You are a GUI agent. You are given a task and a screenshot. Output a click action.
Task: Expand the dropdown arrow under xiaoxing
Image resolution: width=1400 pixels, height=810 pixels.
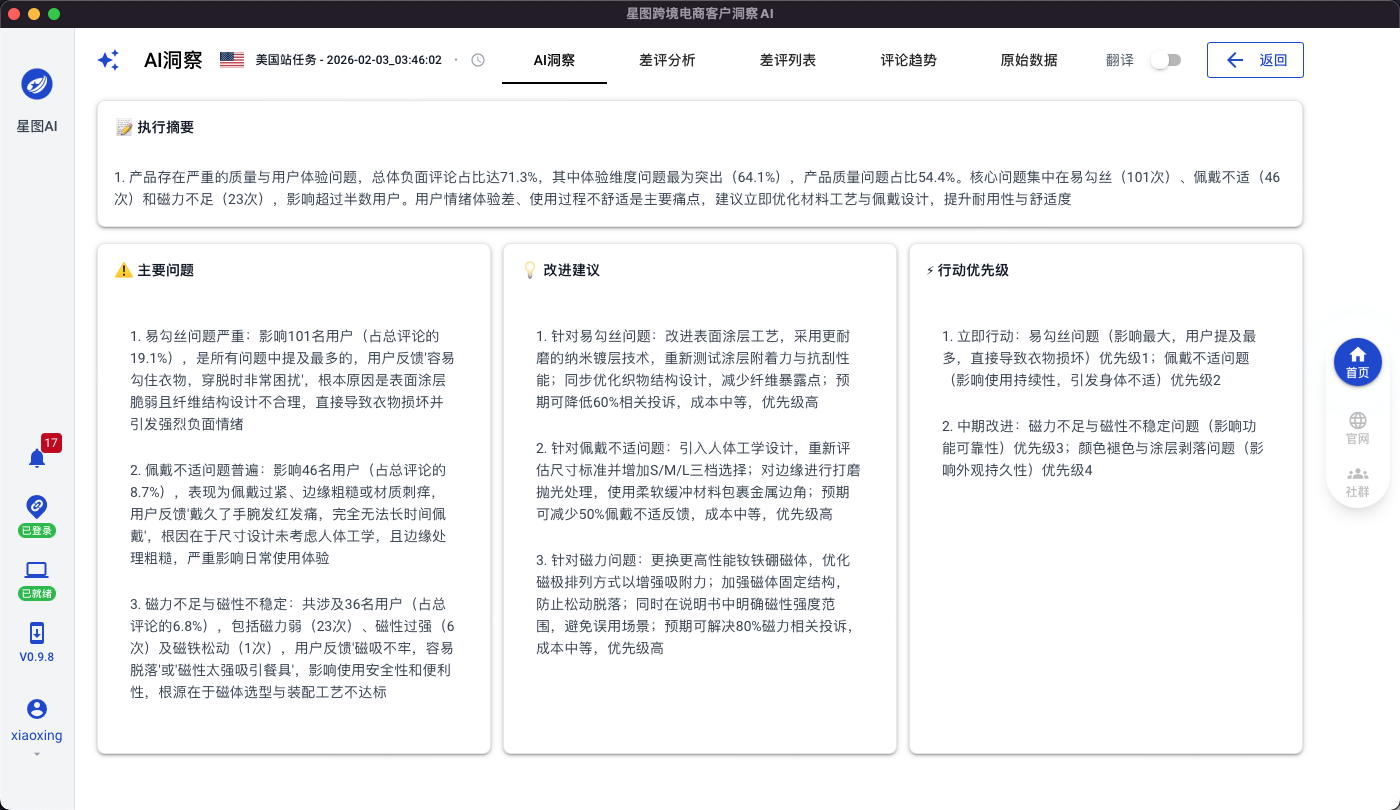pos(37,754)
